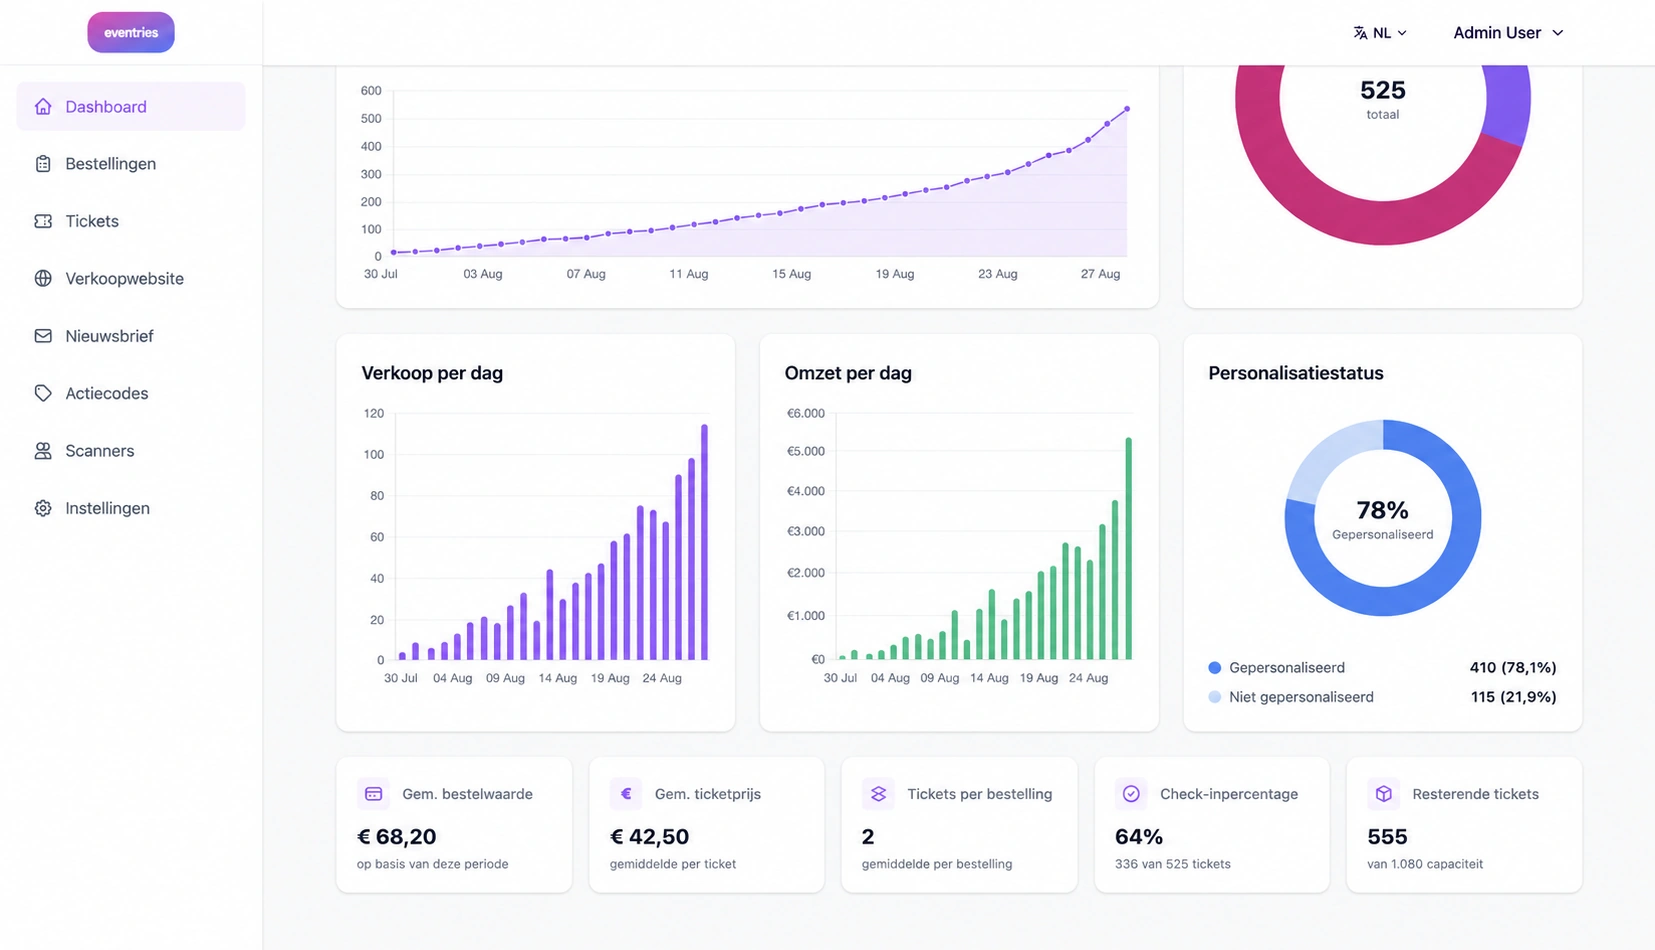Click the Actiecodes tag icon

[43, 393]
